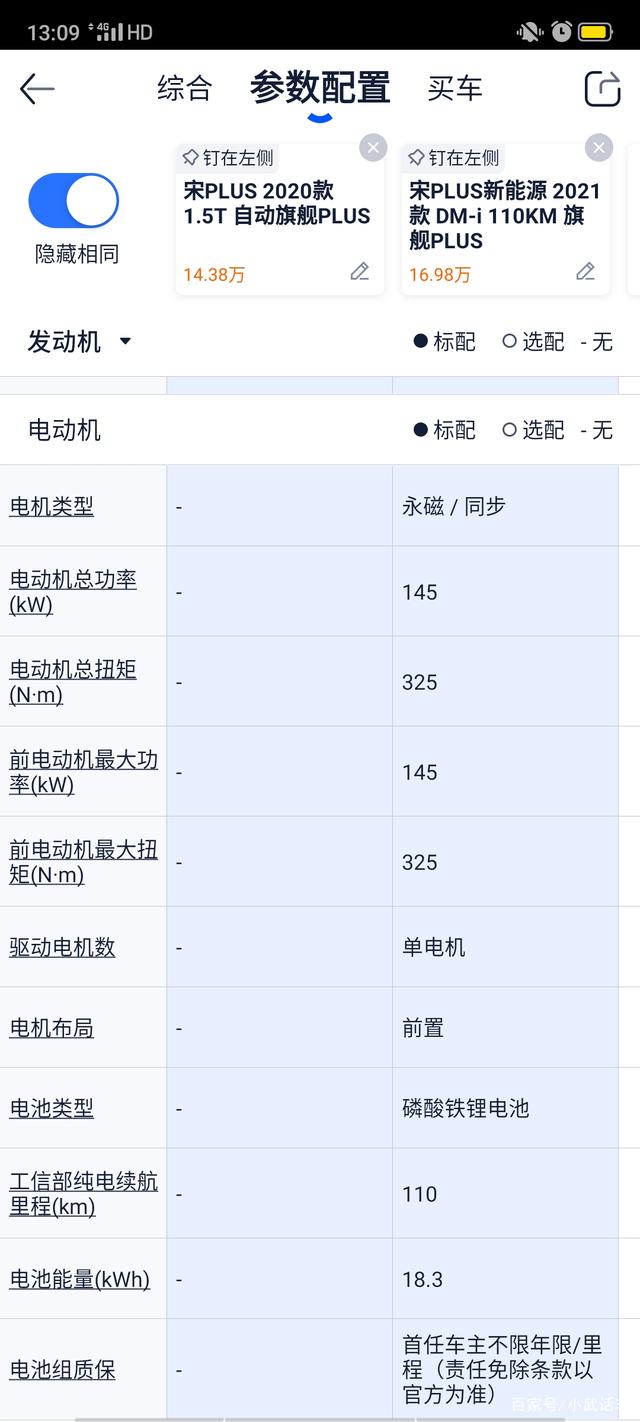
Task: Edit the 16.98万 price with the pencil icon
Action: pyautogui.click(x=586, y=272)
